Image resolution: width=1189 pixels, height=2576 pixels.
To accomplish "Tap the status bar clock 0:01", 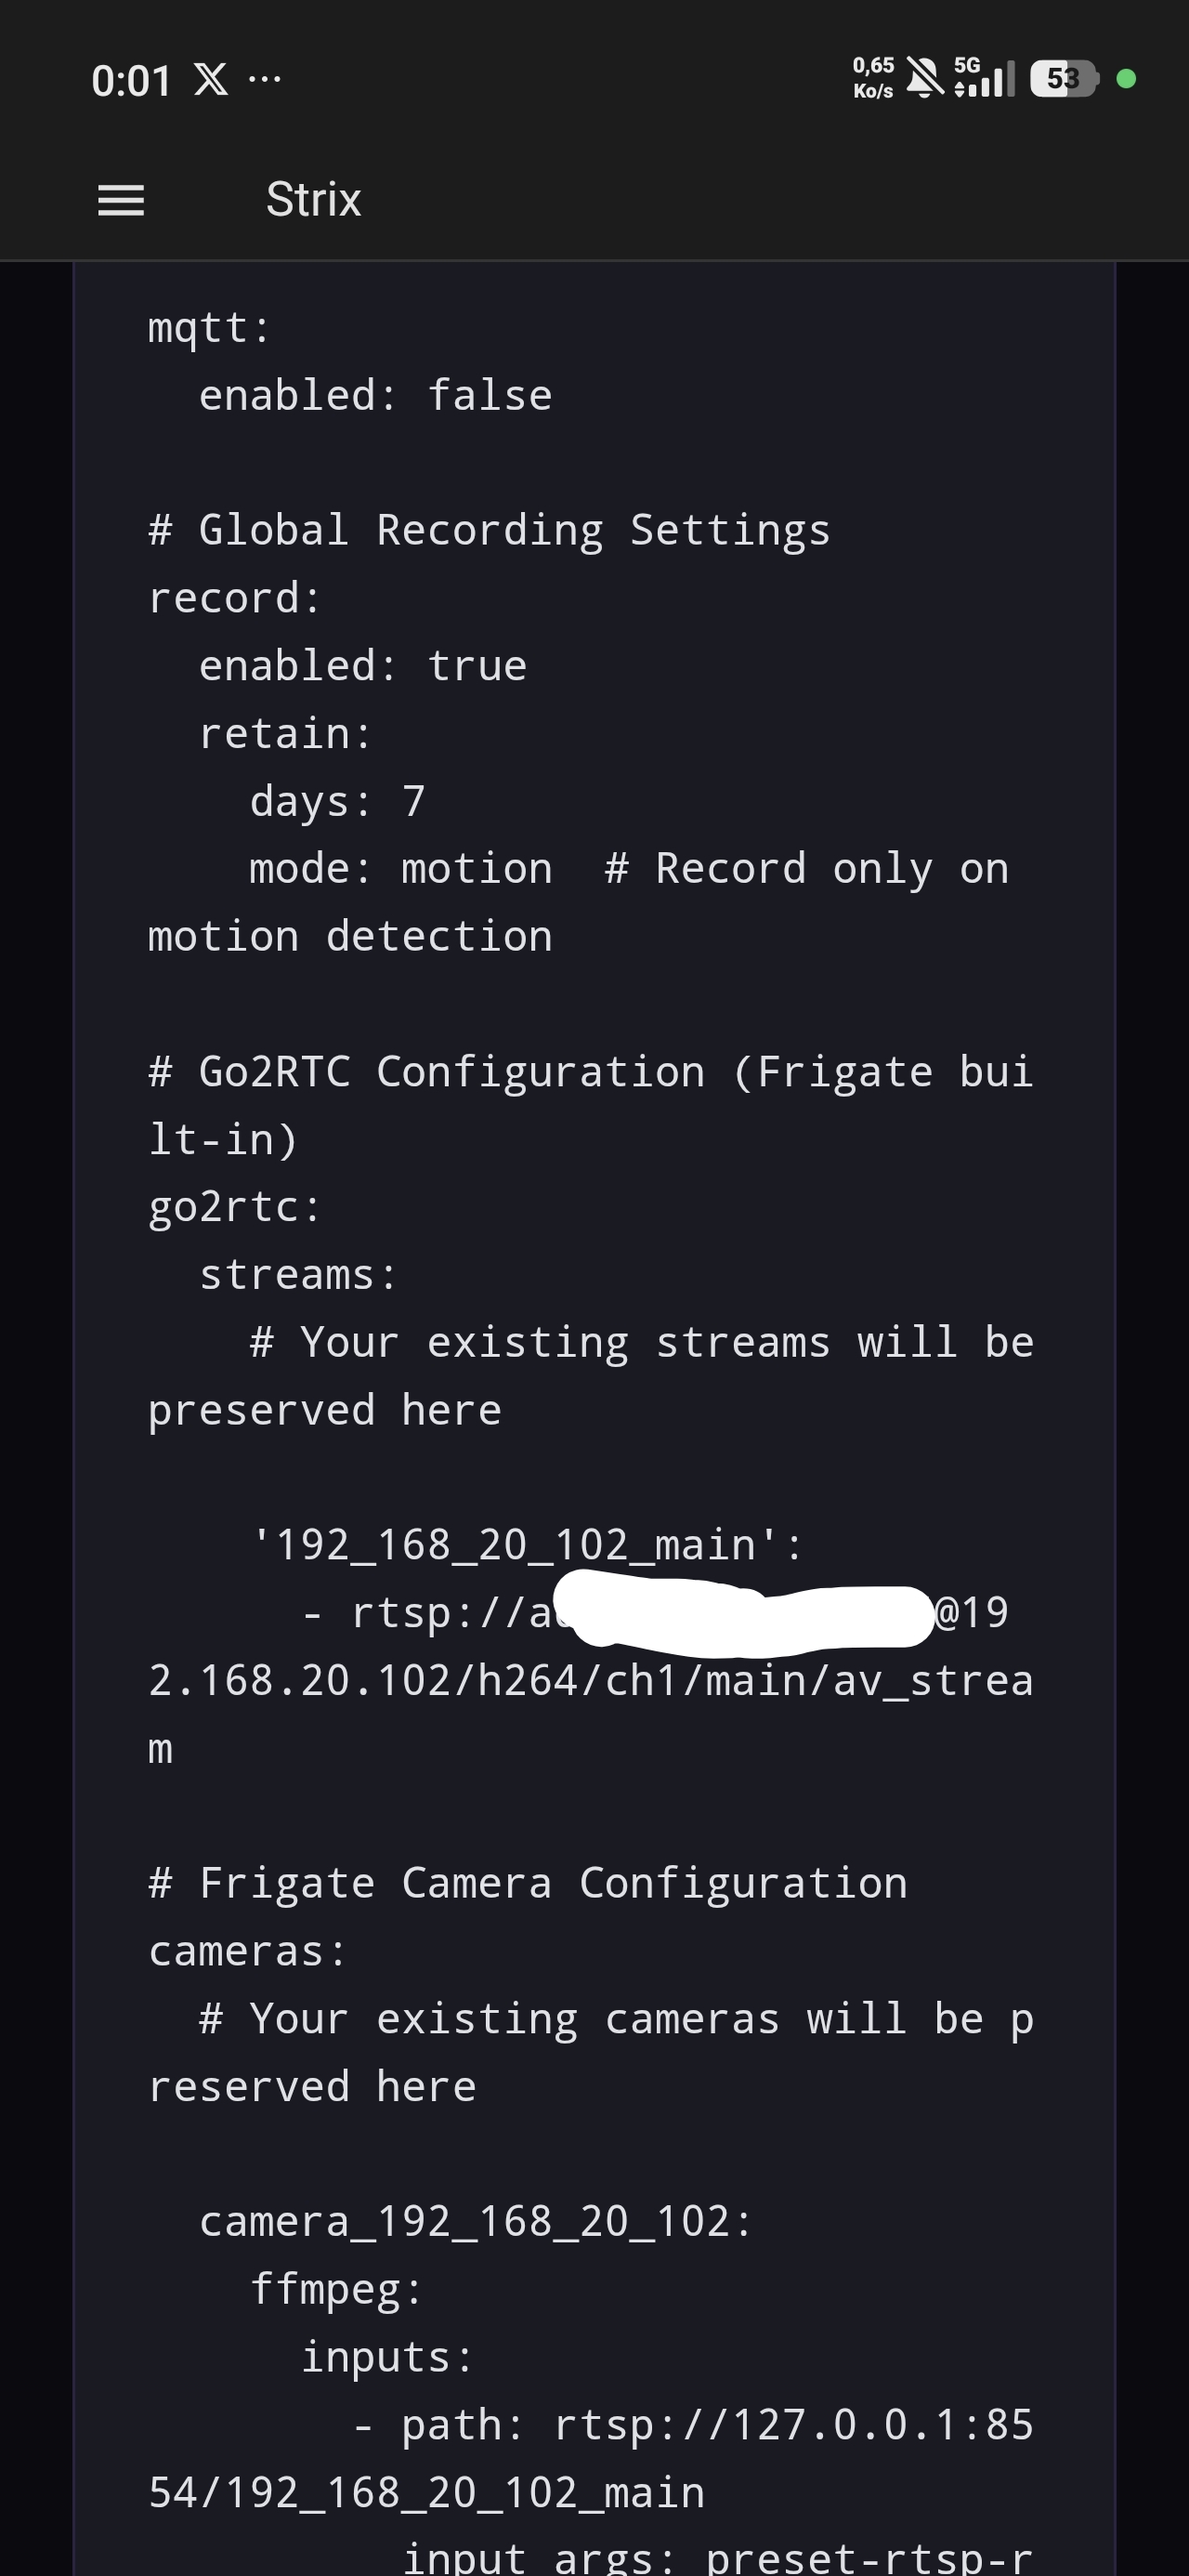I will tap(131, 80).
